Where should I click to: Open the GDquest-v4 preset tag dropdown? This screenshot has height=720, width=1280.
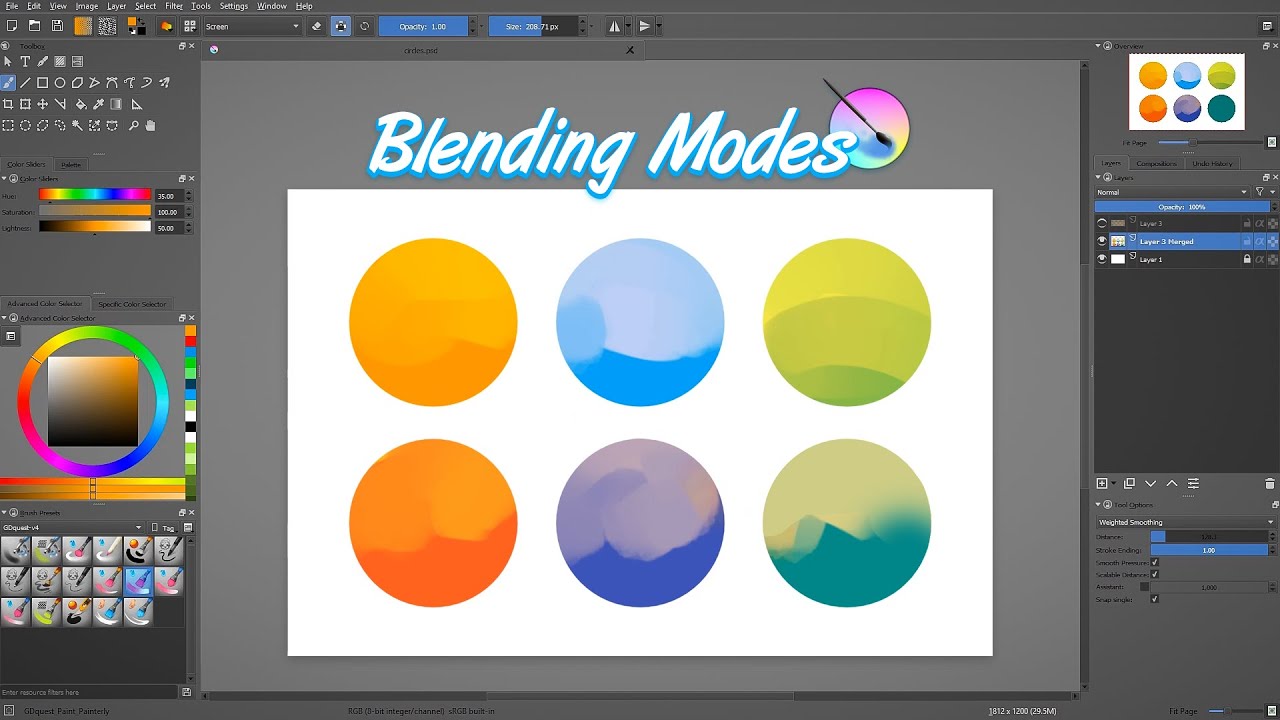[73, 527]
